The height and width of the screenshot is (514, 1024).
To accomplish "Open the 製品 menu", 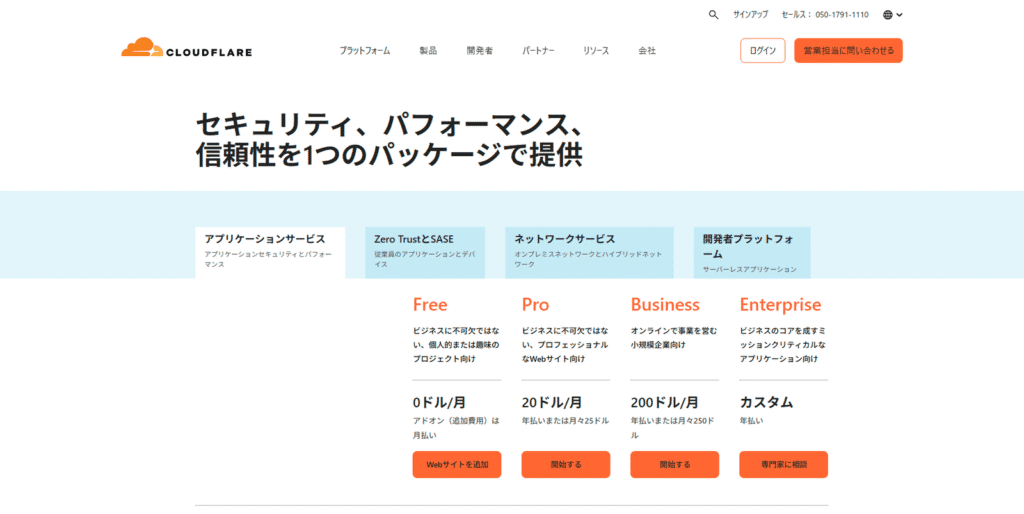I will tap(428, 50).
